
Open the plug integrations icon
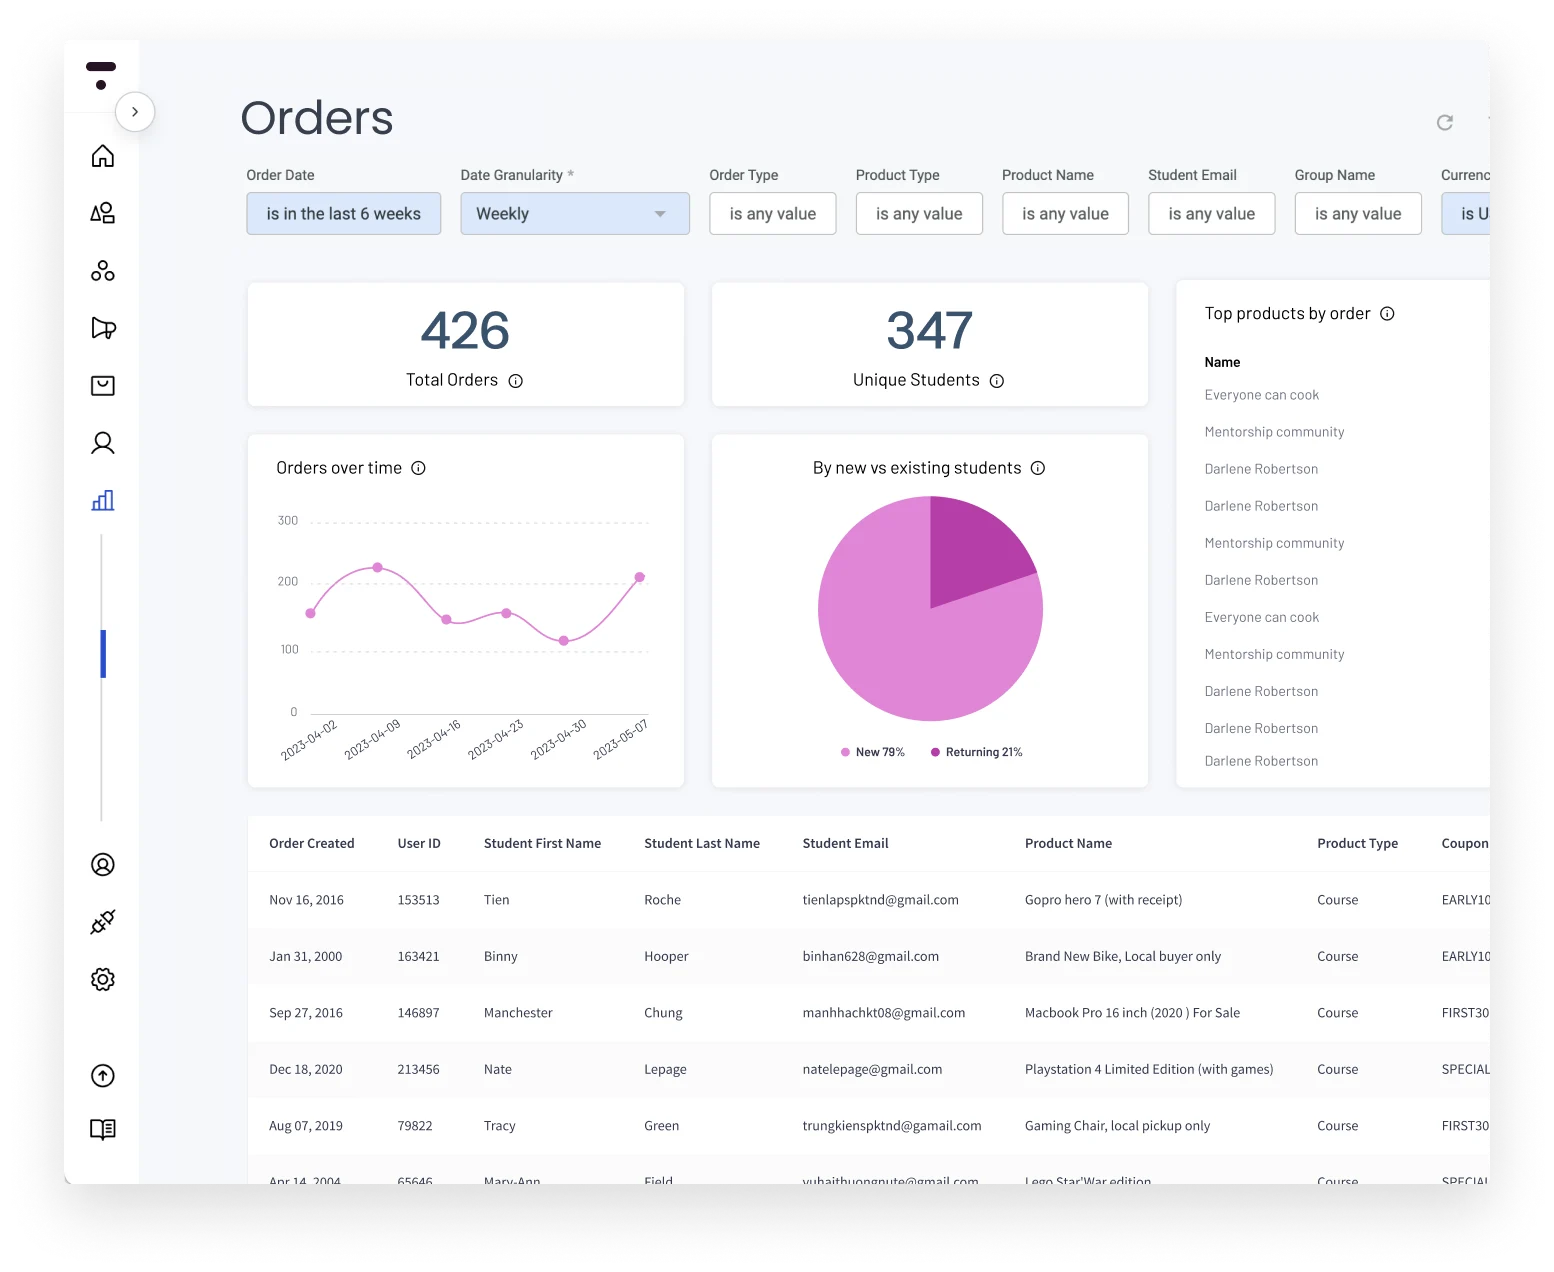[103, 922]
